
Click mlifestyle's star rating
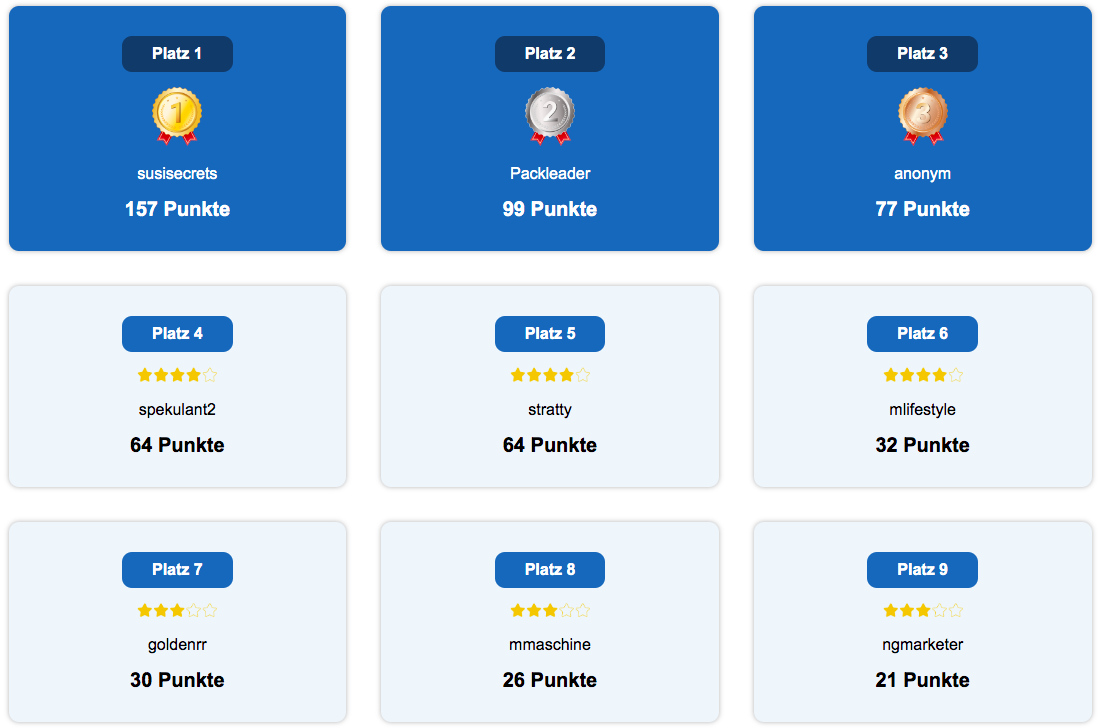[x=922, y=375]
